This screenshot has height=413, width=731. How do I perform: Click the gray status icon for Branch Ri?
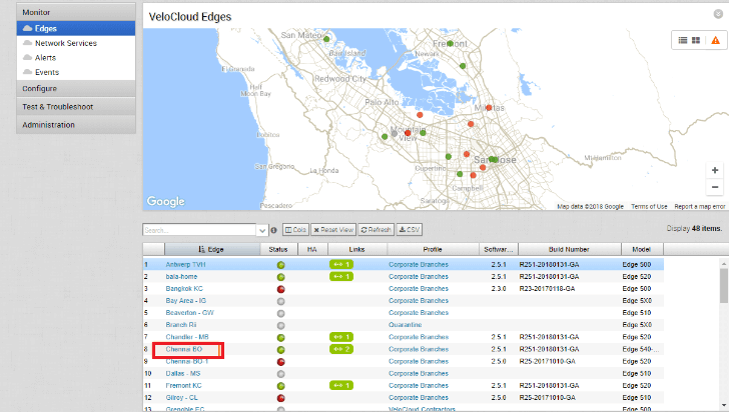(x=281, y=325)
